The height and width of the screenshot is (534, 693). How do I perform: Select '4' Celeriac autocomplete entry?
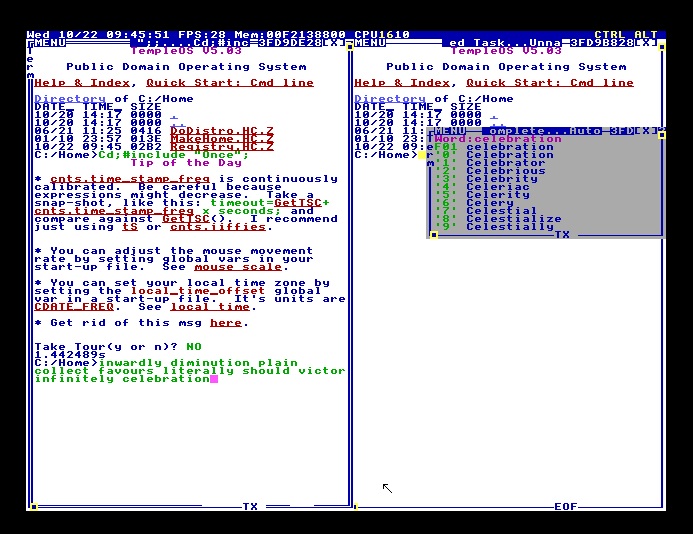(482, 187)
